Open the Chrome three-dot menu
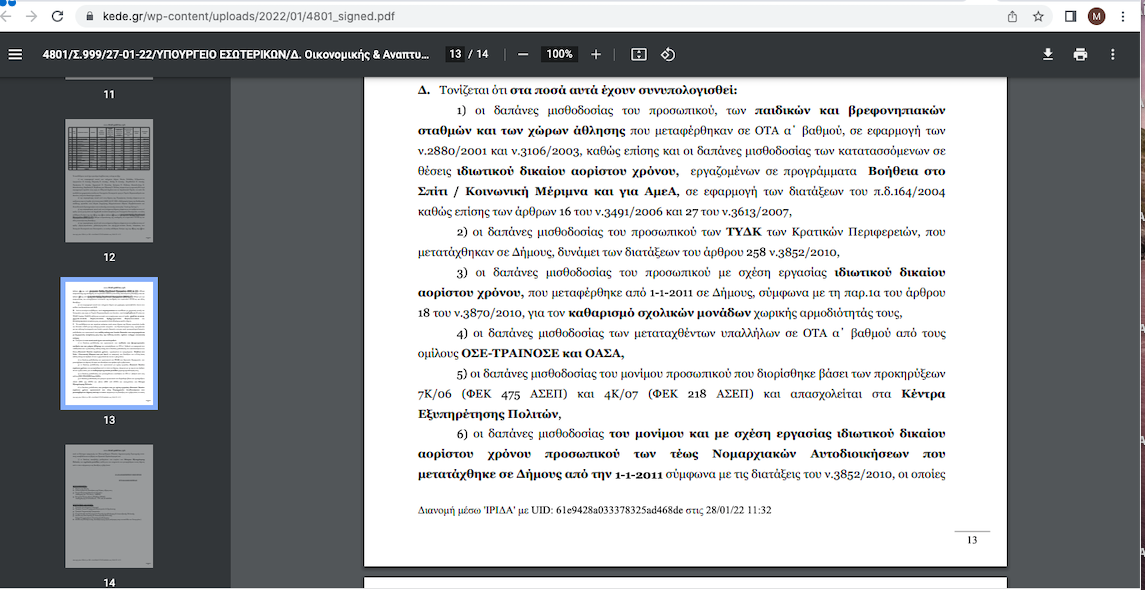 click(1122, 16)
